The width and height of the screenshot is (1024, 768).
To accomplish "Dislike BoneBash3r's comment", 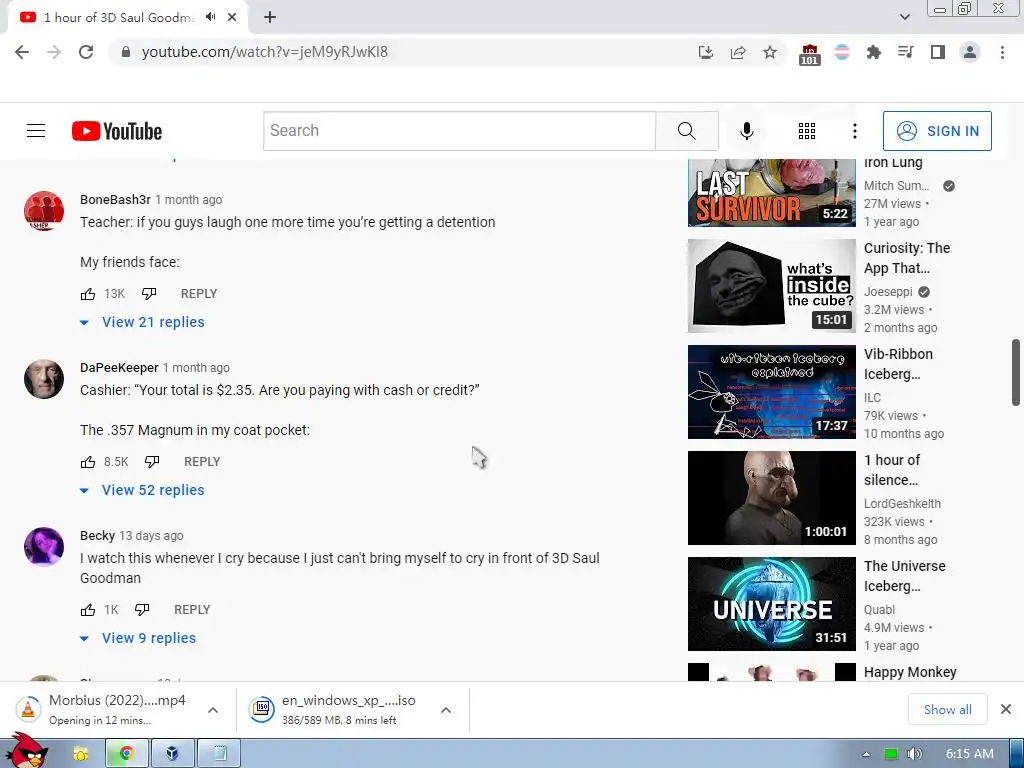I will (x=149, y=294).
